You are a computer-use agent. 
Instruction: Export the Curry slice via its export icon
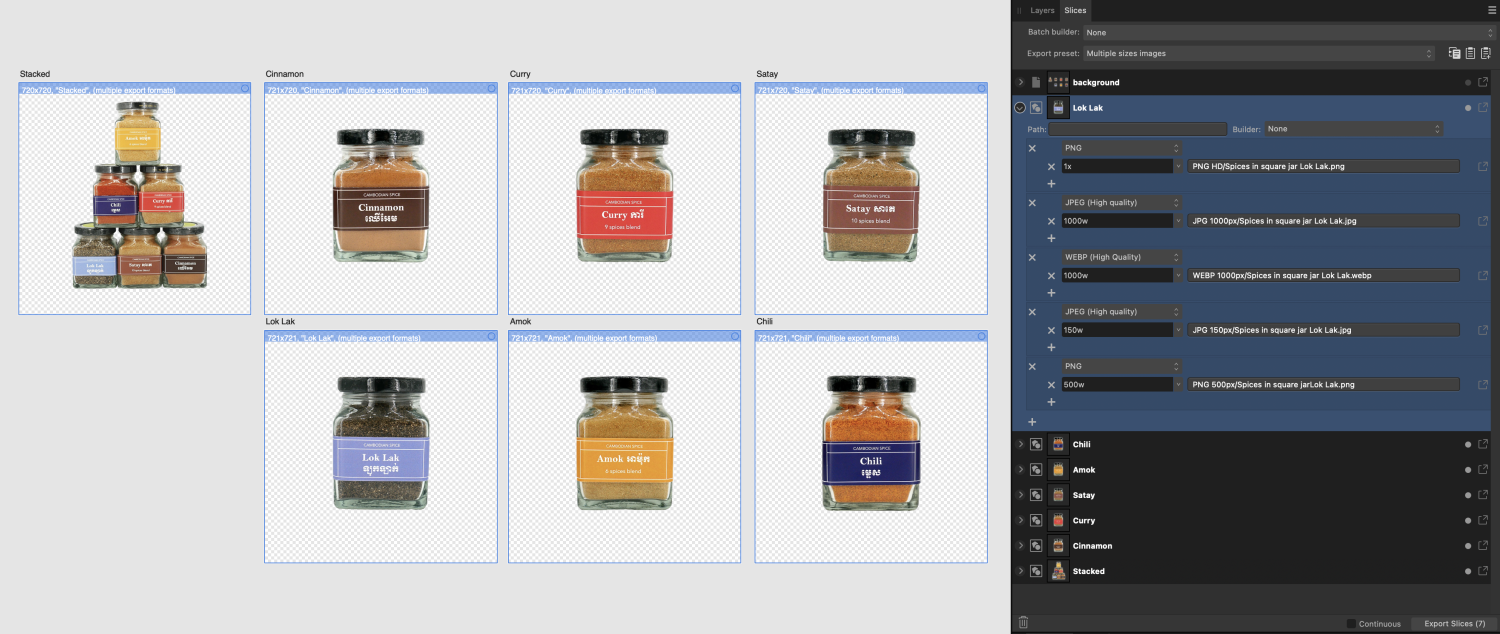tap(1483, 521)
